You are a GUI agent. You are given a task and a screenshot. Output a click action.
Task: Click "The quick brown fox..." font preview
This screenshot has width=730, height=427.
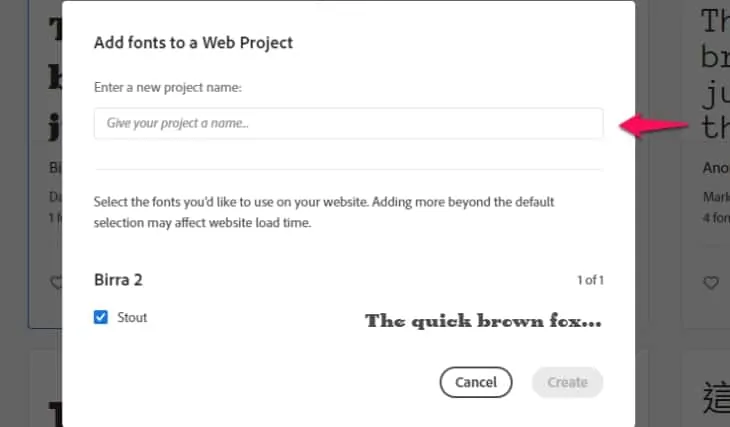coord(483,321)
